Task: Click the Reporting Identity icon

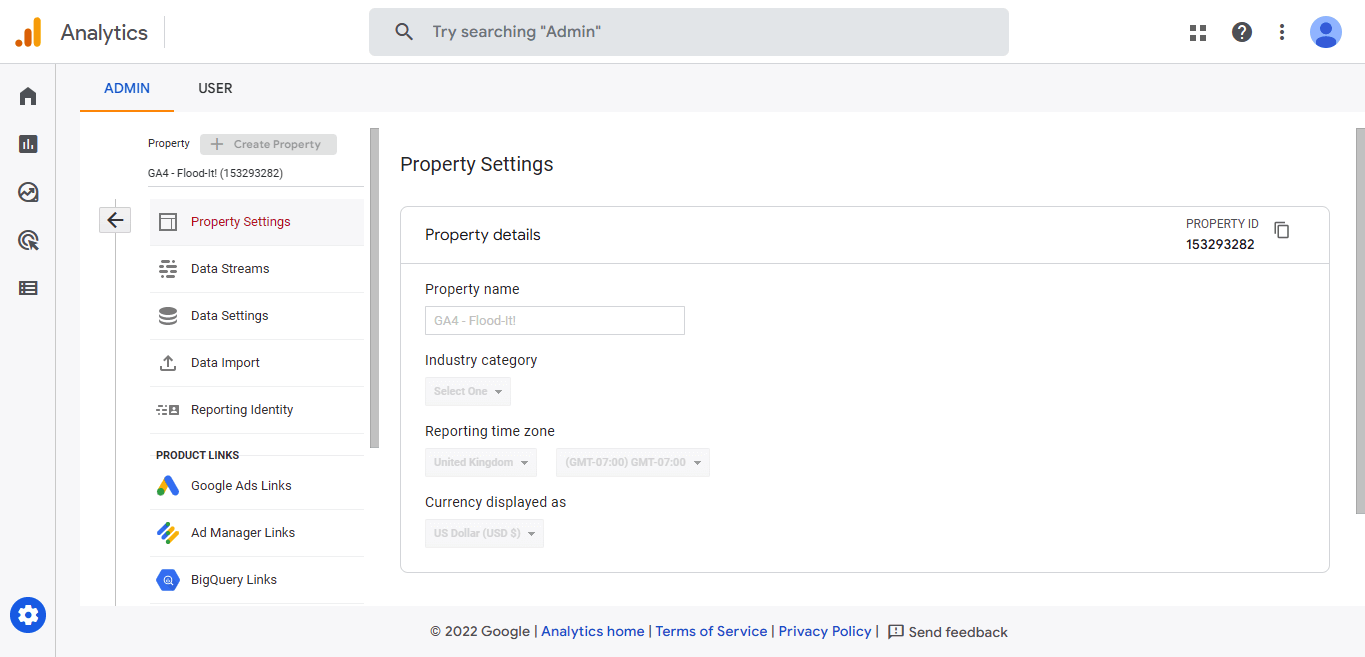Action: click(x=168, y=410)
